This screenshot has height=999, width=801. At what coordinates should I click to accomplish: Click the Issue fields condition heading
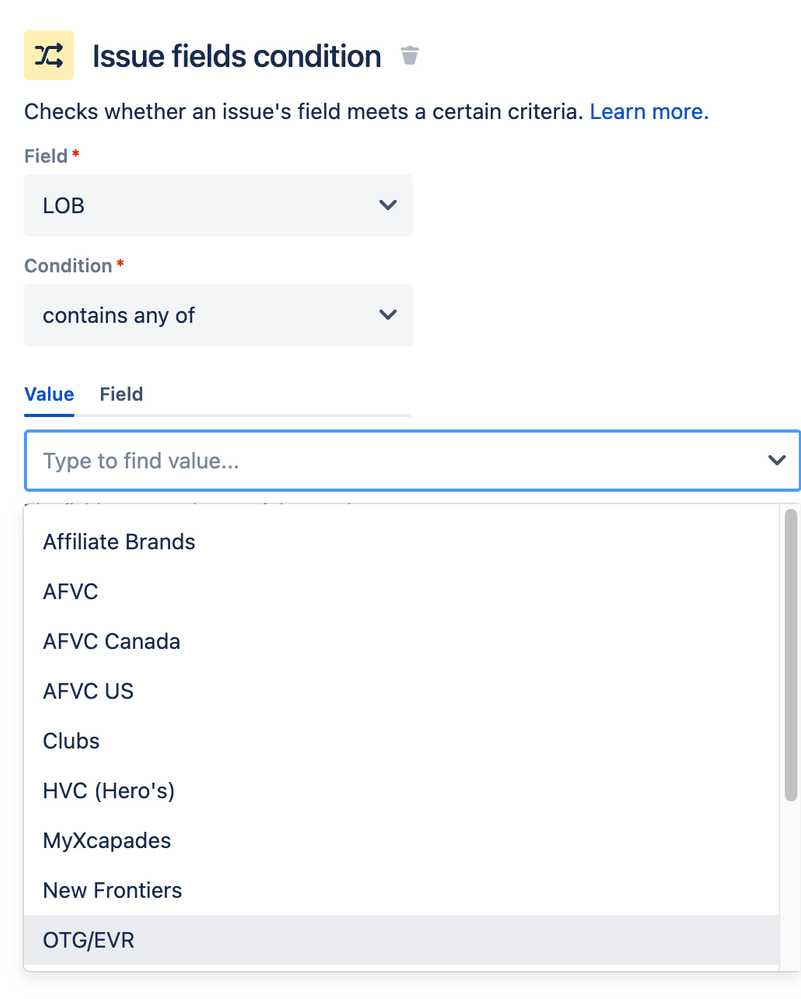(236, 56)
